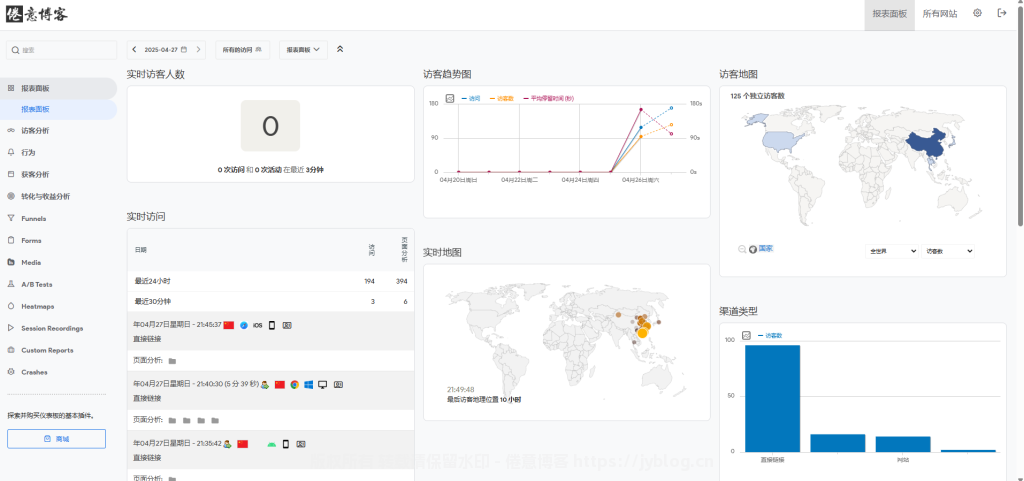1024x481 pixels.
Task: Click the 国家 link under visitor map
Action: click(x=765, y=249)
